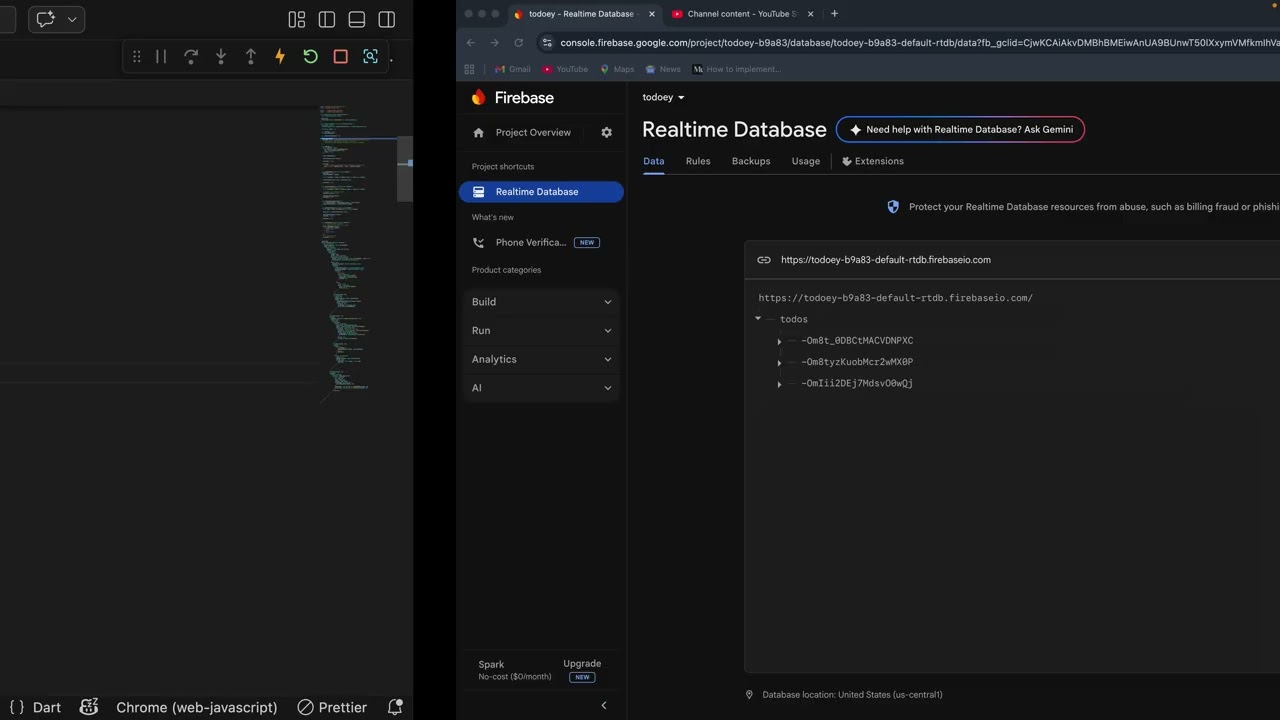Step into with down arrow
This screenshot has height=720, width=1280.
221,56
